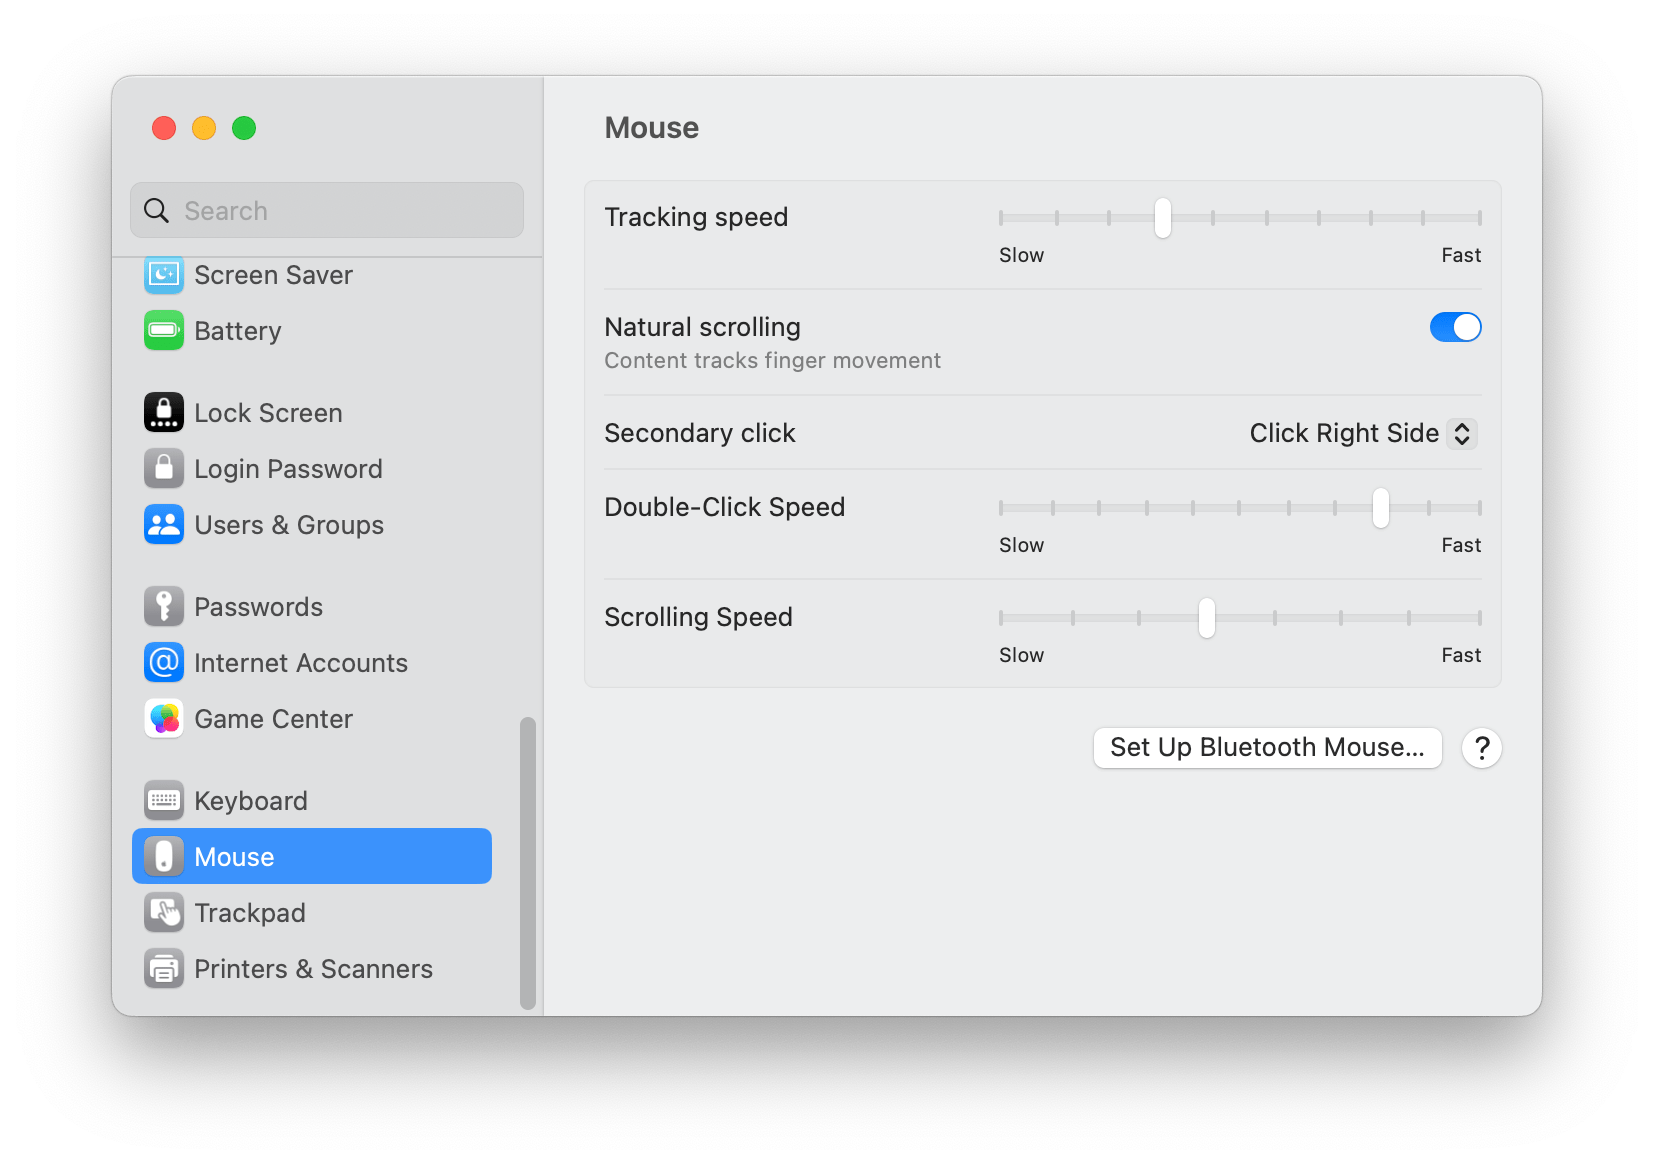
Task: Open Internet Accounts settings
Action: 163,662
